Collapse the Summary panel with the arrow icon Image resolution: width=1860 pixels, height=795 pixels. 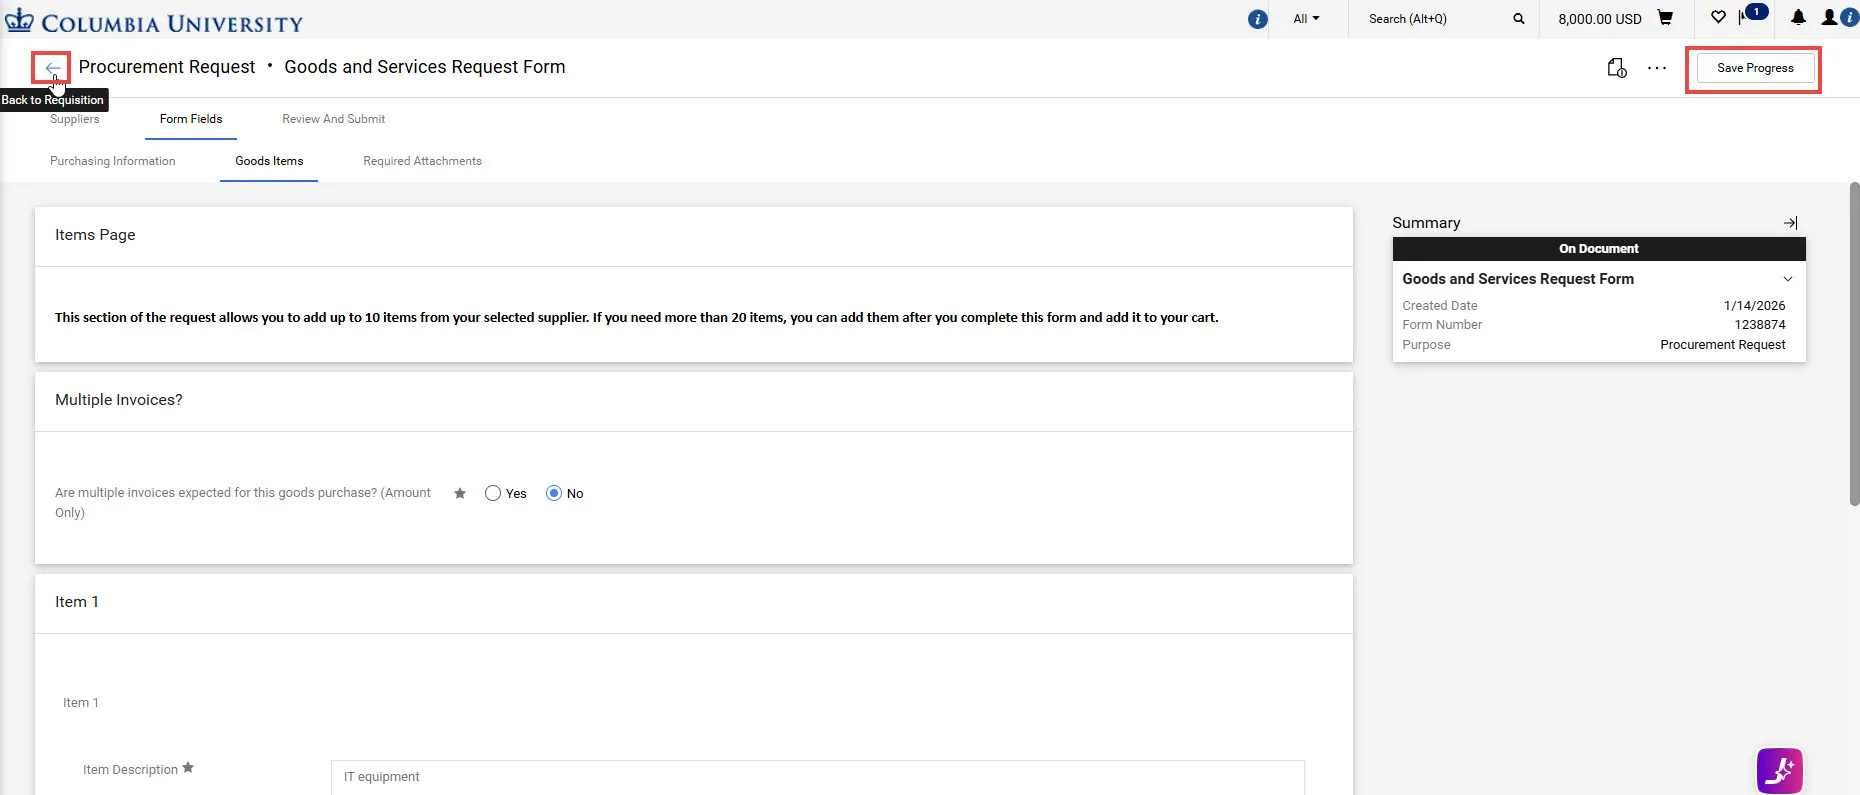[x=1790, y=223]
